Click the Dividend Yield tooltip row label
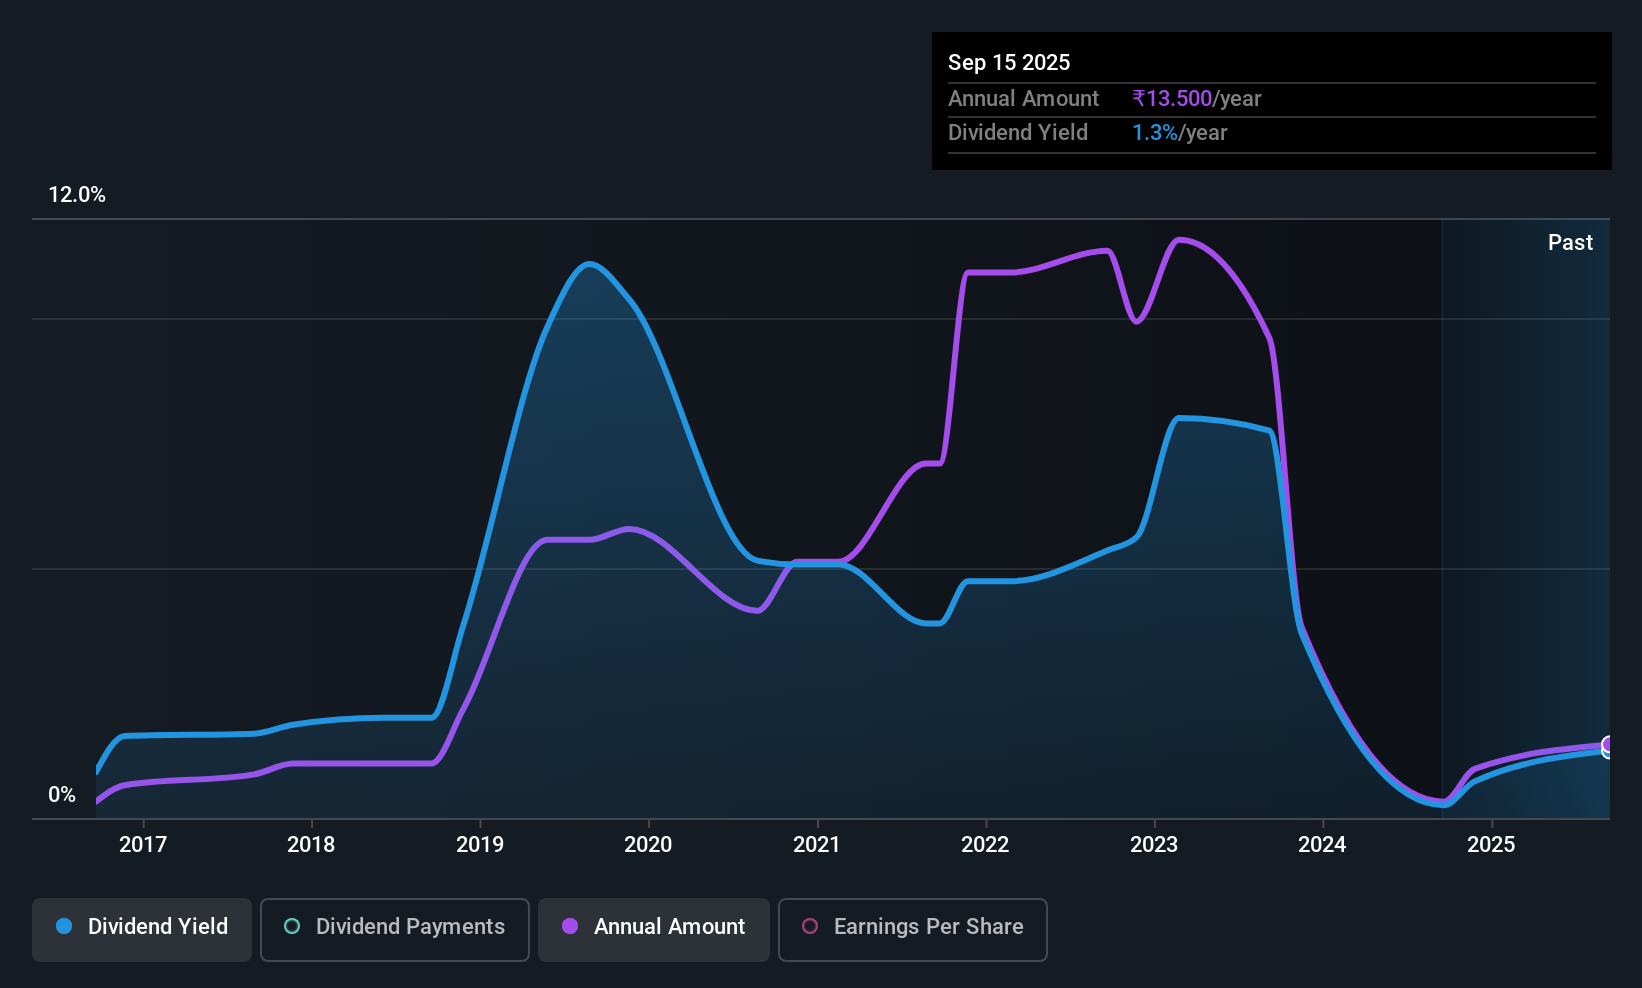 (1018, 133)
